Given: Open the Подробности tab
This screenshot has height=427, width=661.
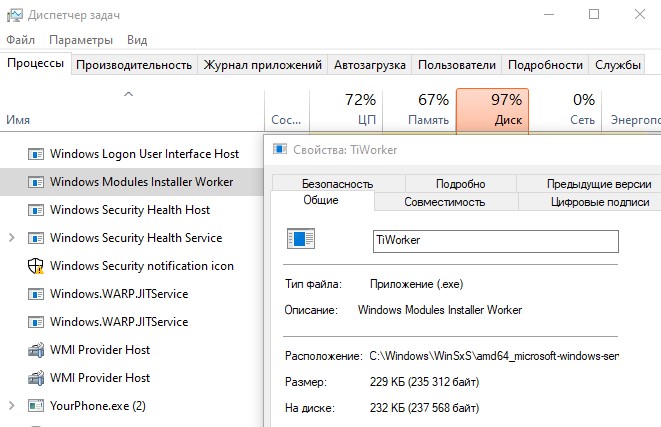Looking at the screenshot, I should point(545,65).
